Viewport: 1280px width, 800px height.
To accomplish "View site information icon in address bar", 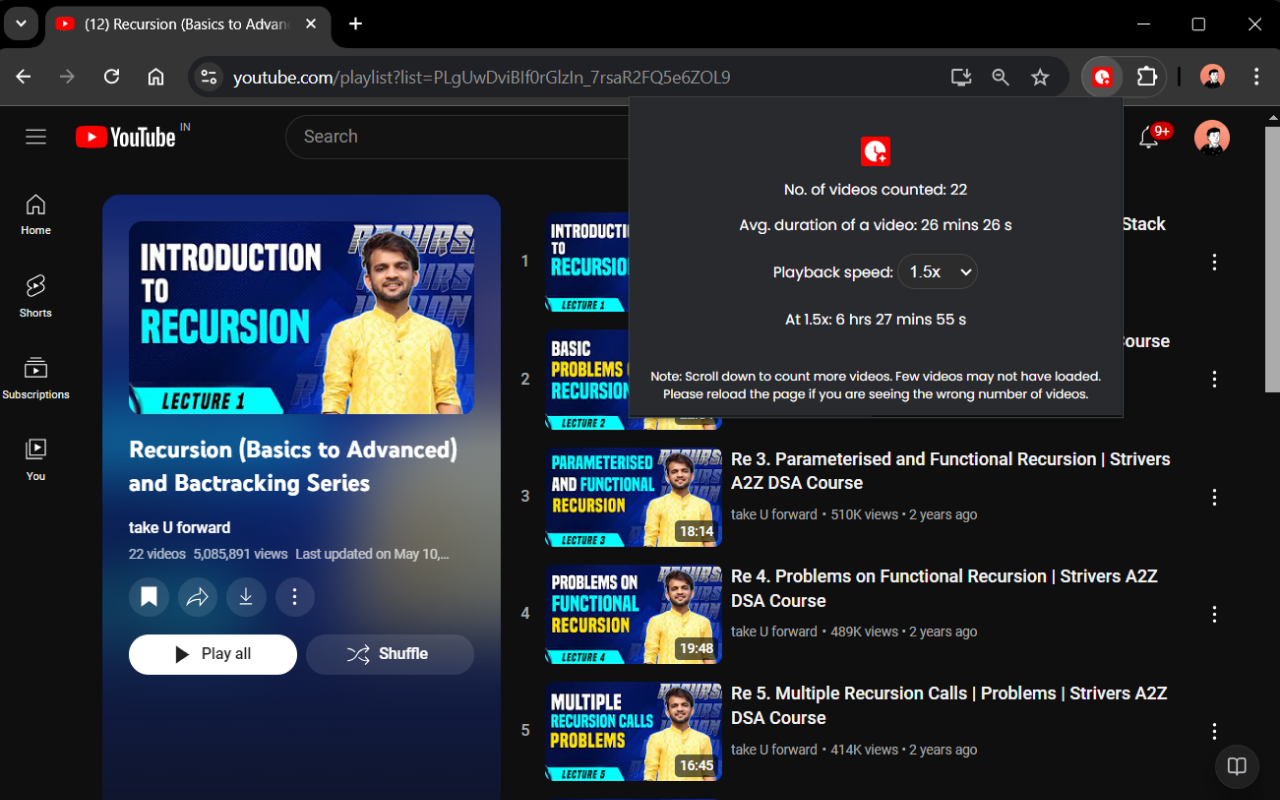I will tap(208, 77).
